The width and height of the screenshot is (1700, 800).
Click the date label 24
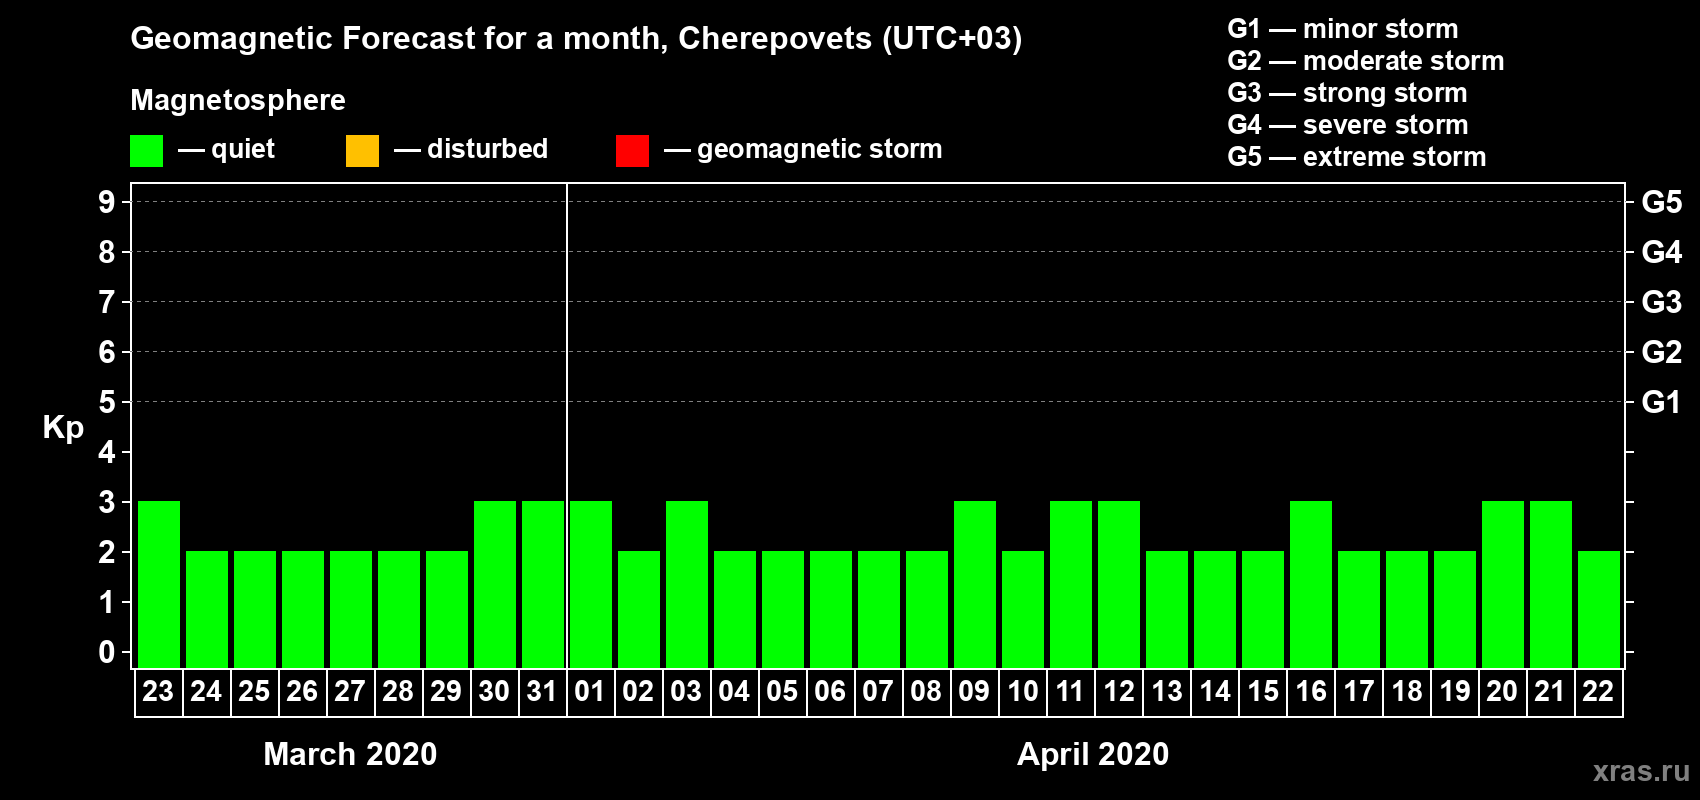(206, 691)
